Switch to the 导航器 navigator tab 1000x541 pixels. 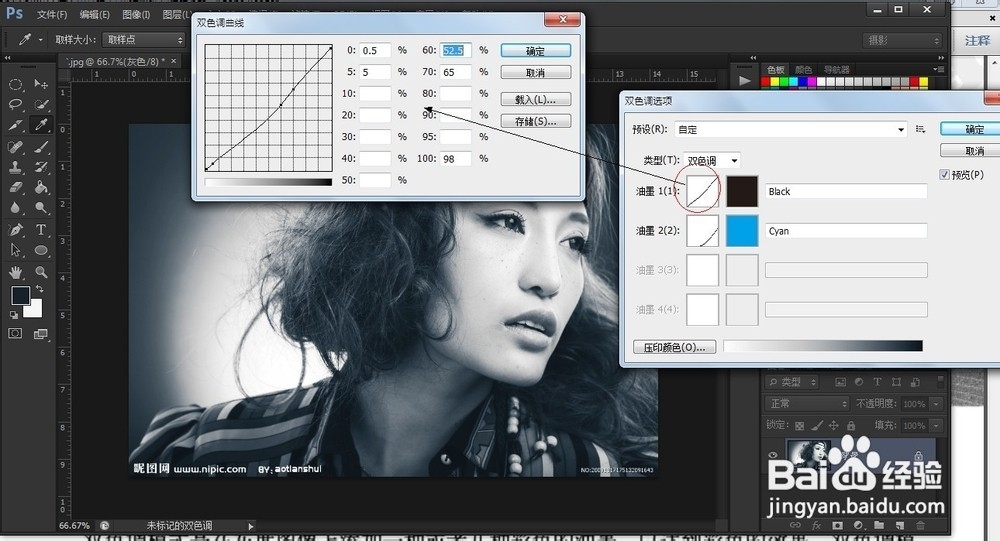837,70
